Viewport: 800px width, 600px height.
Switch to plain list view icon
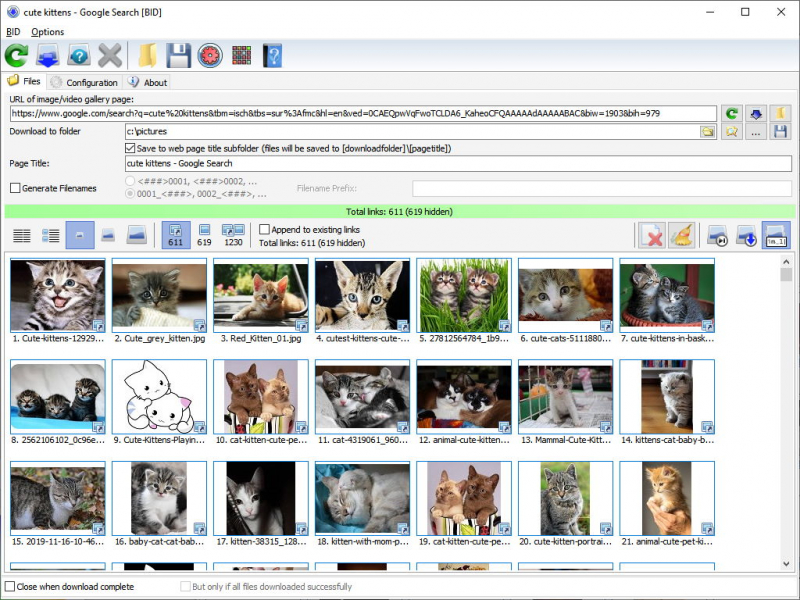[21, 235]
